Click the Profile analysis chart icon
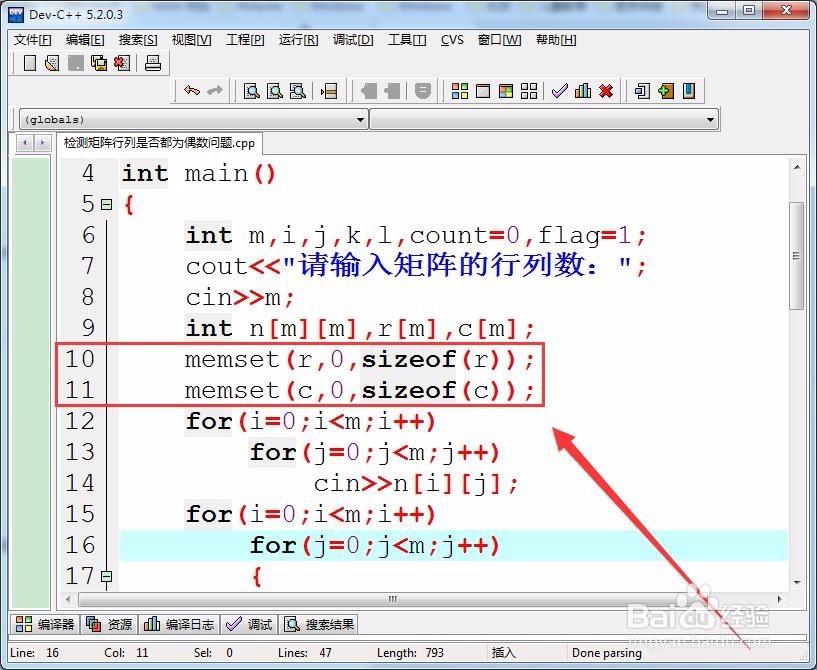 click(x=583, y=91)
